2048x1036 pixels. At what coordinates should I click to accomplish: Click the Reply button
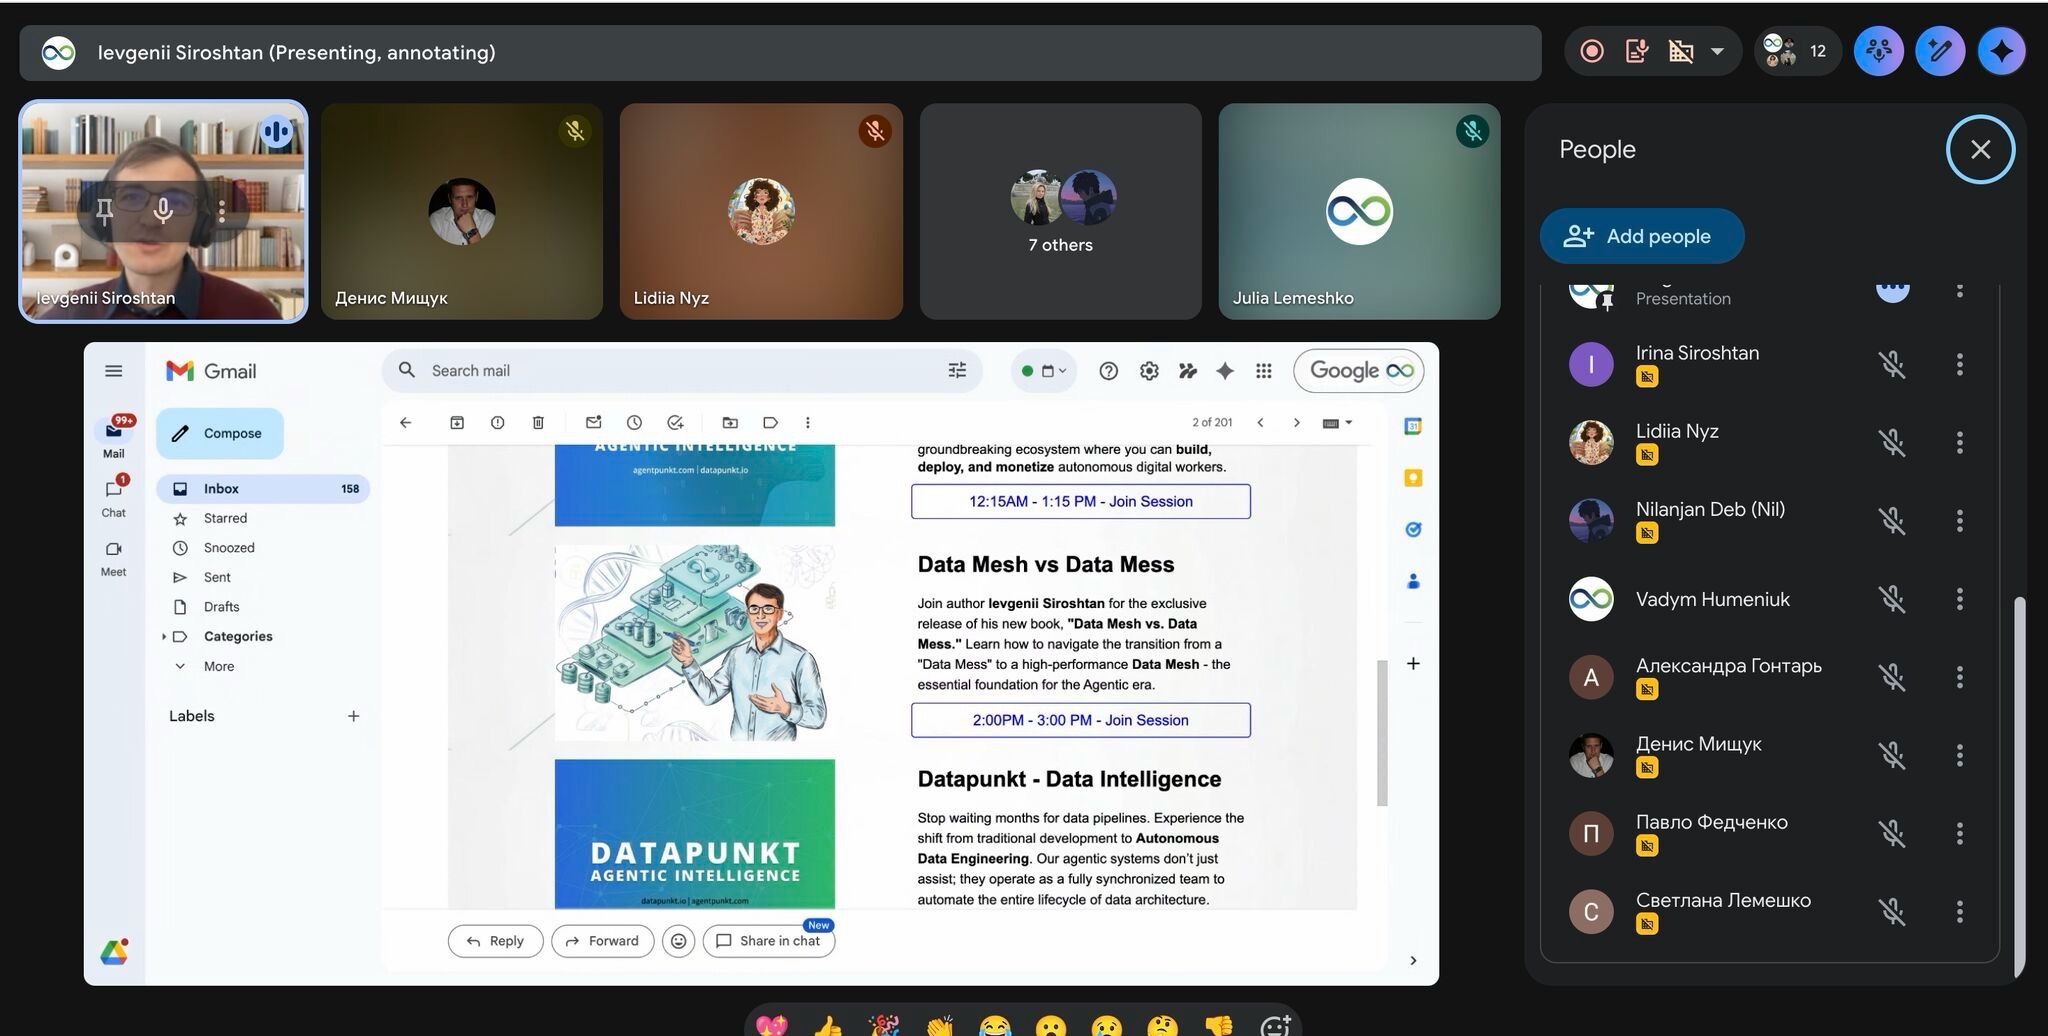tap(495, 941)
